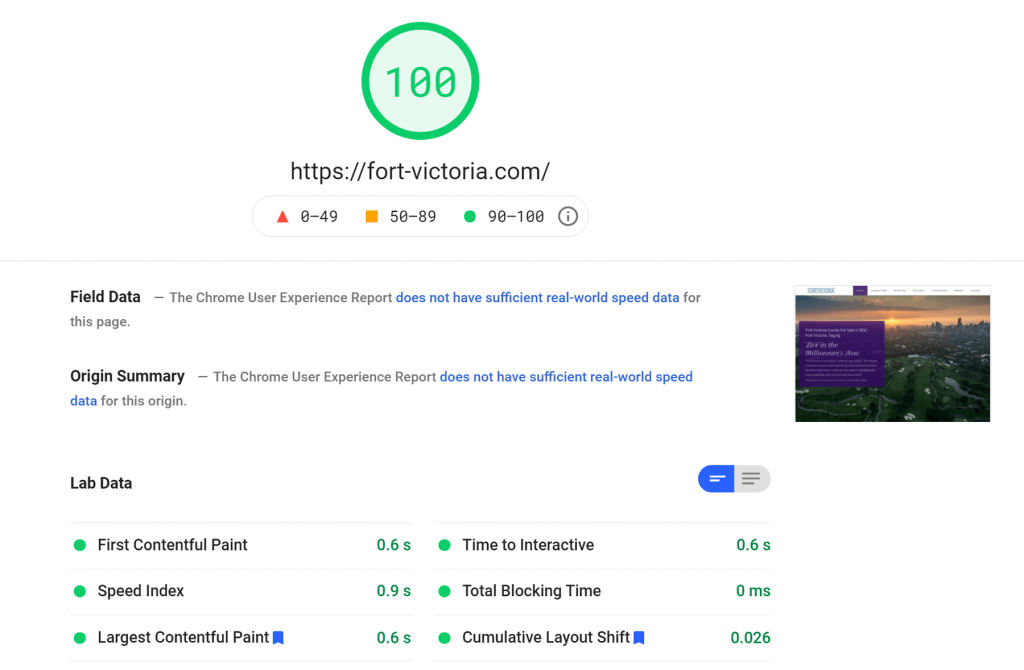Click the green circle 90–100 legend icon

pos(470,216)
